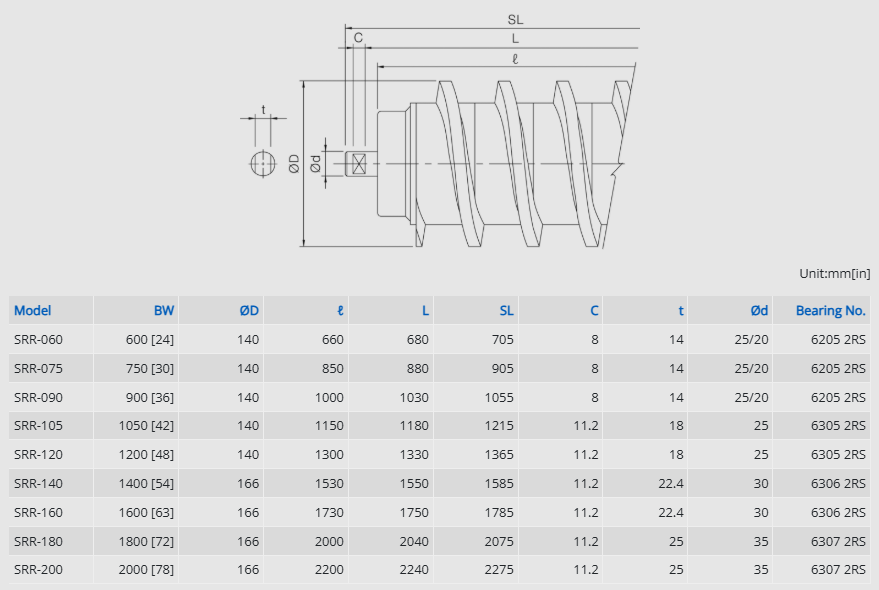
Task: Click the SRR-105 model name
Action: 38,426
